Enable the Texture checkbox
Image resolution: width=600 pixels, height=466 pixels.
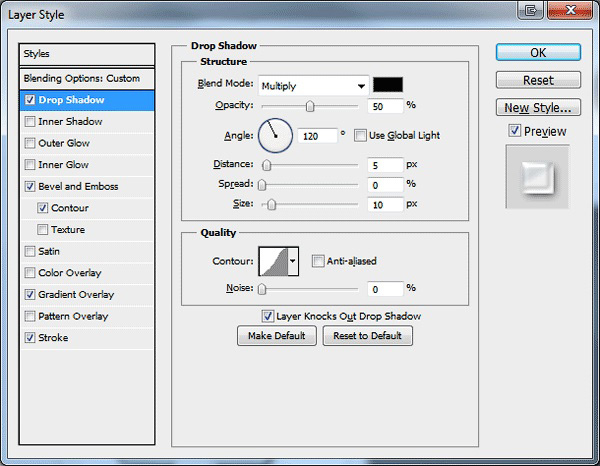pos(42,230)
